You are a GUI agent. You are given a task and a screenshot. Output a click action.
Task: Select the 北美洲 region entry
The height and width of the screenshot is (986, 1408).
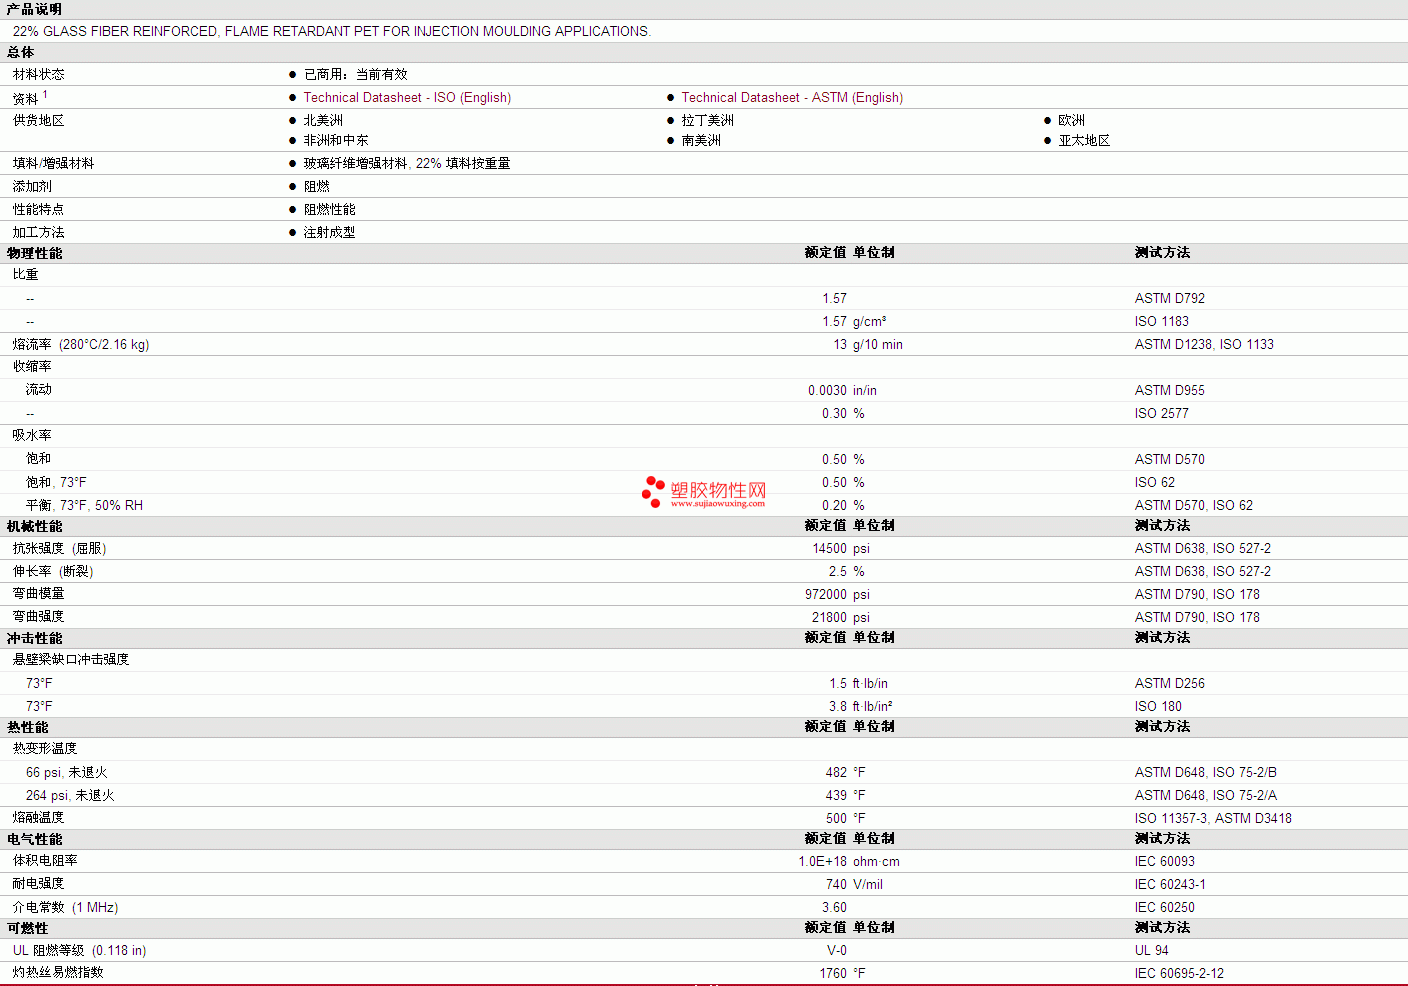click(323, 120)
